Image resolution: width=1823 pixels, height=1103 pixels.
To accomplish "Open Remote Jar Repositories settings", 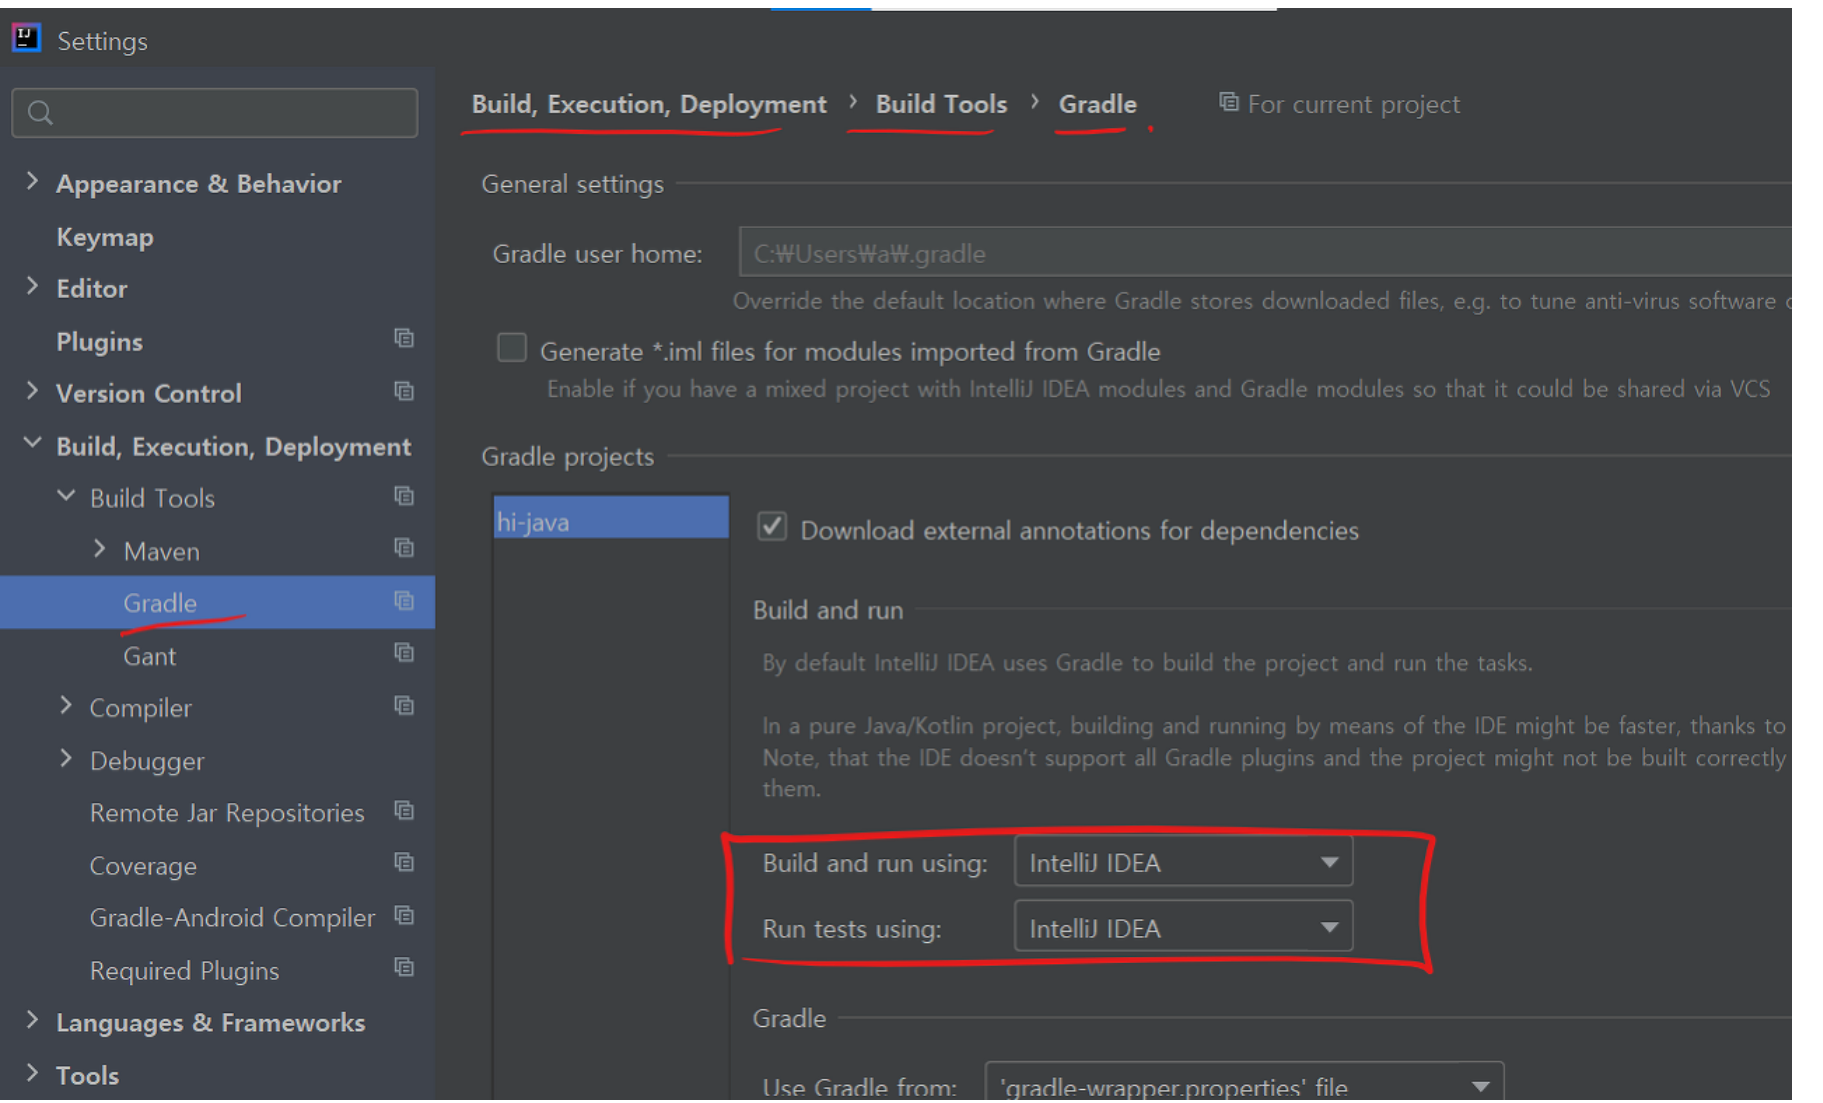I will tap(227, 813).
